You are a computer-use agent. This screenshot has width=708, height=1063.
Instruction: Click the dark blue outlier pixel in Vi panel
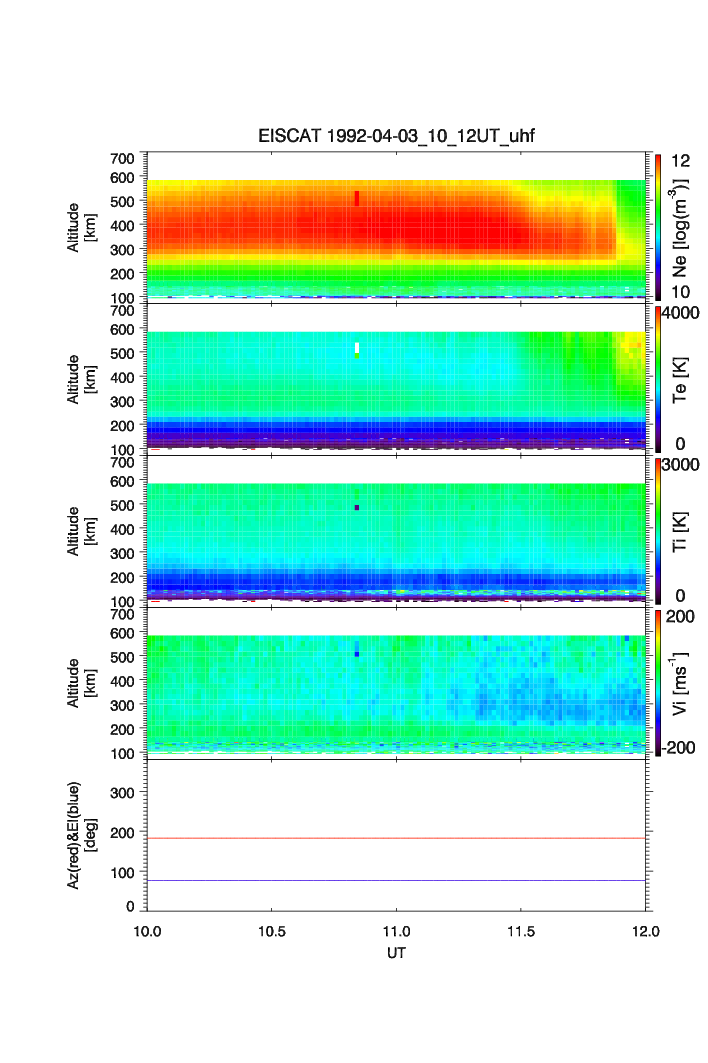tap(357, 654)
